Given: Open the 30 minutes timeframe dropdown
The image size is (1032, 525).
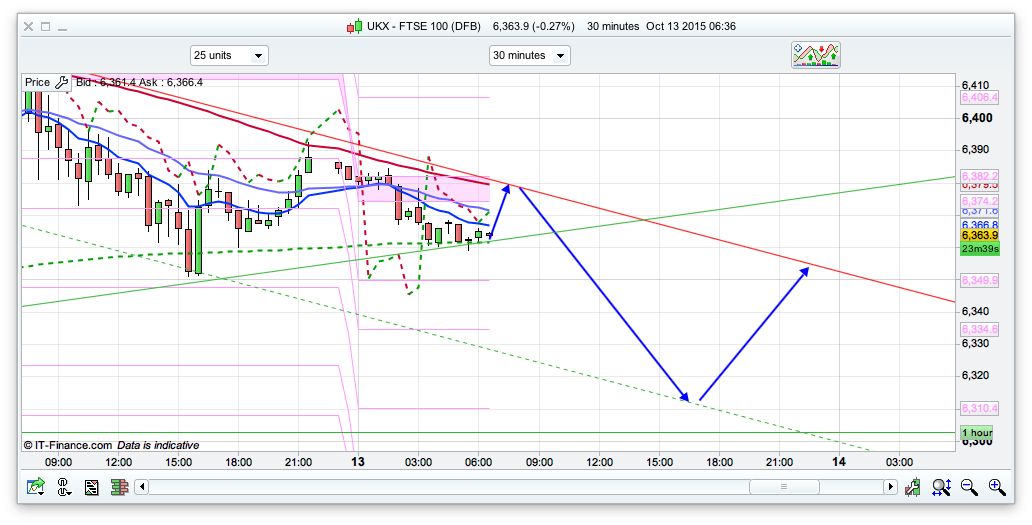Looking at the screenshot, I should (x=529, y=56).
